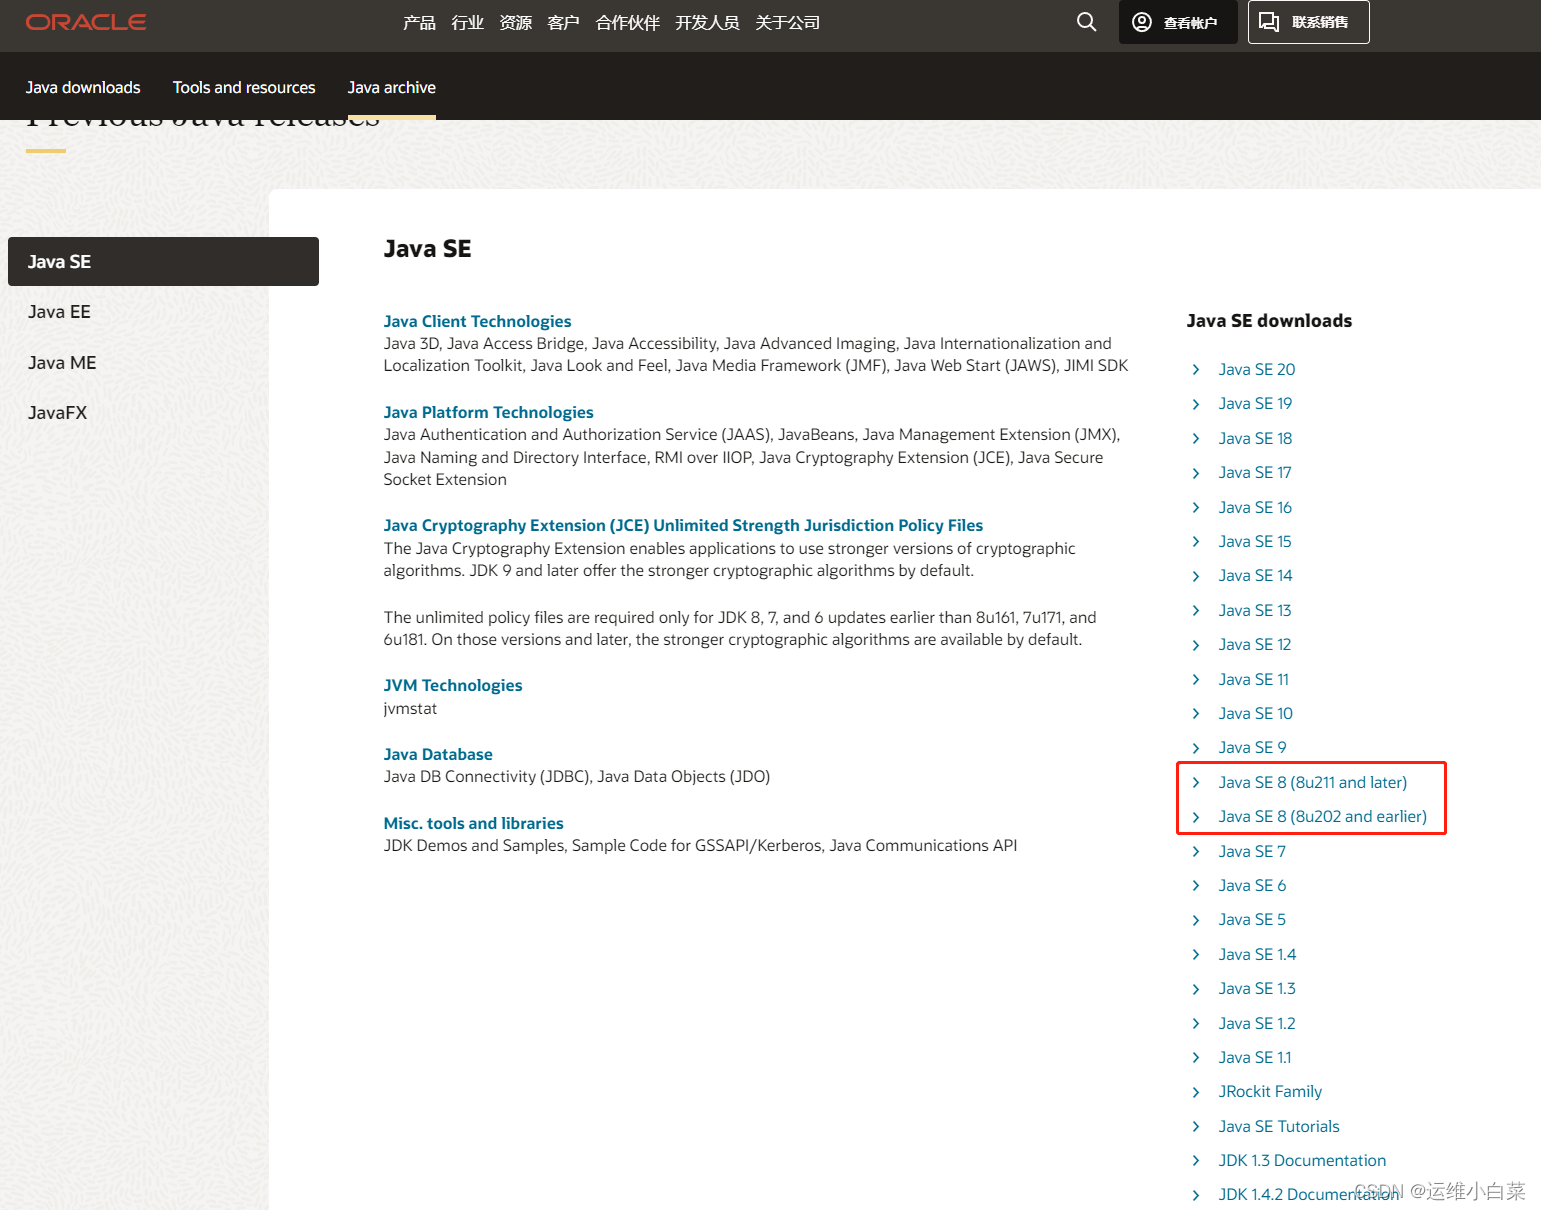Screen dimensions: 1541x1210
Task: Select Java ME in the sidebar
Action: click(x=62, y=362)
